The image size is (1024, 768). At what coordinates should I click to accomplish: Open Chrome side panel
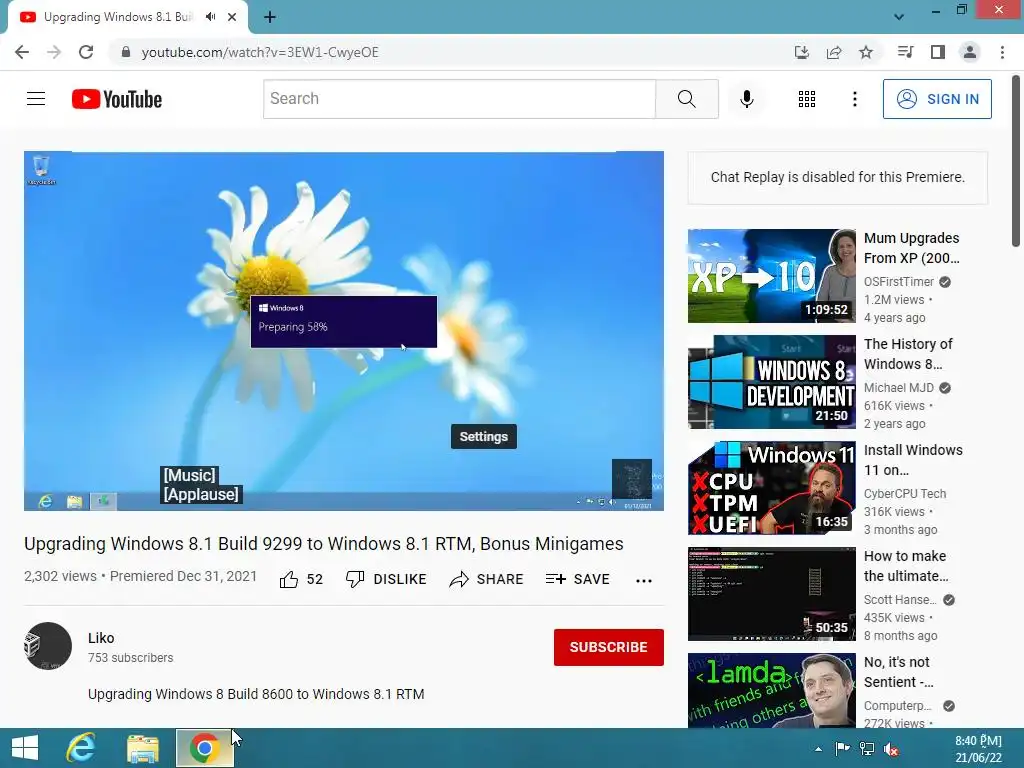click(x=938, y=52)
